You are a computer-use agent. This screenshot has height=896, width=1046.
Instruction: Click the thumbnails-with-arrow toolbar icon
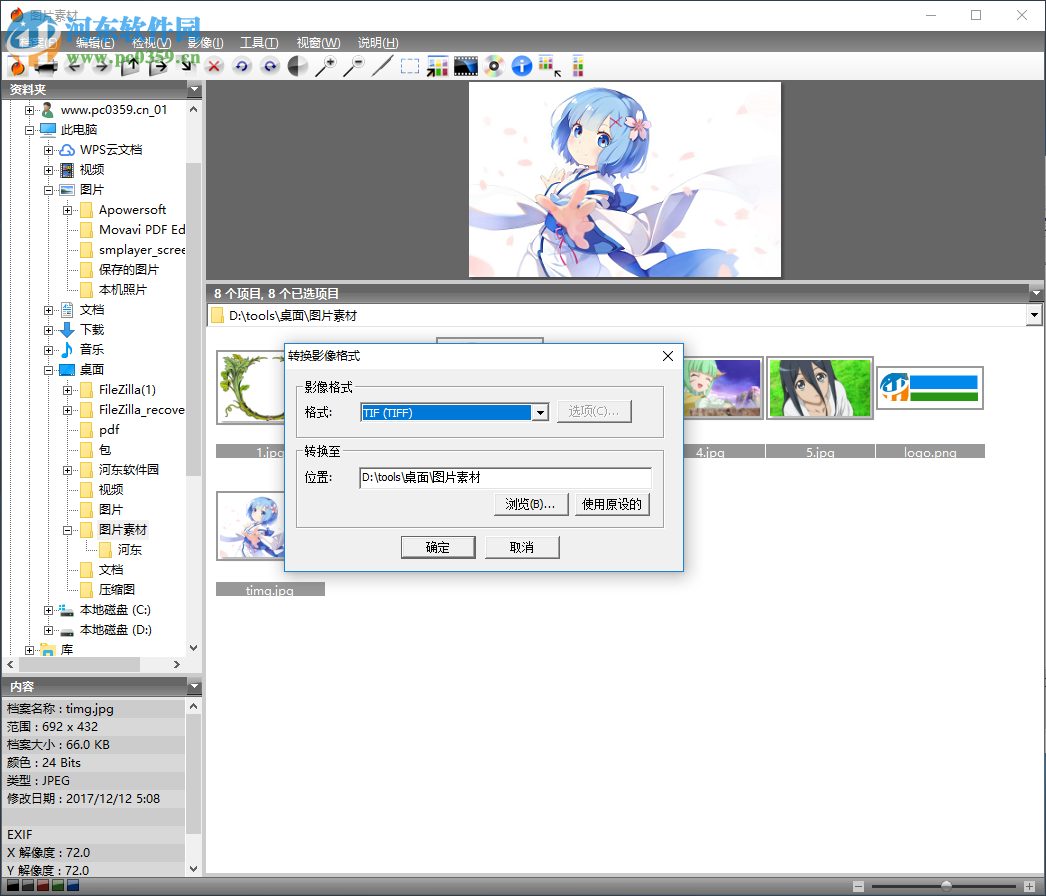(x=438, y=66)
